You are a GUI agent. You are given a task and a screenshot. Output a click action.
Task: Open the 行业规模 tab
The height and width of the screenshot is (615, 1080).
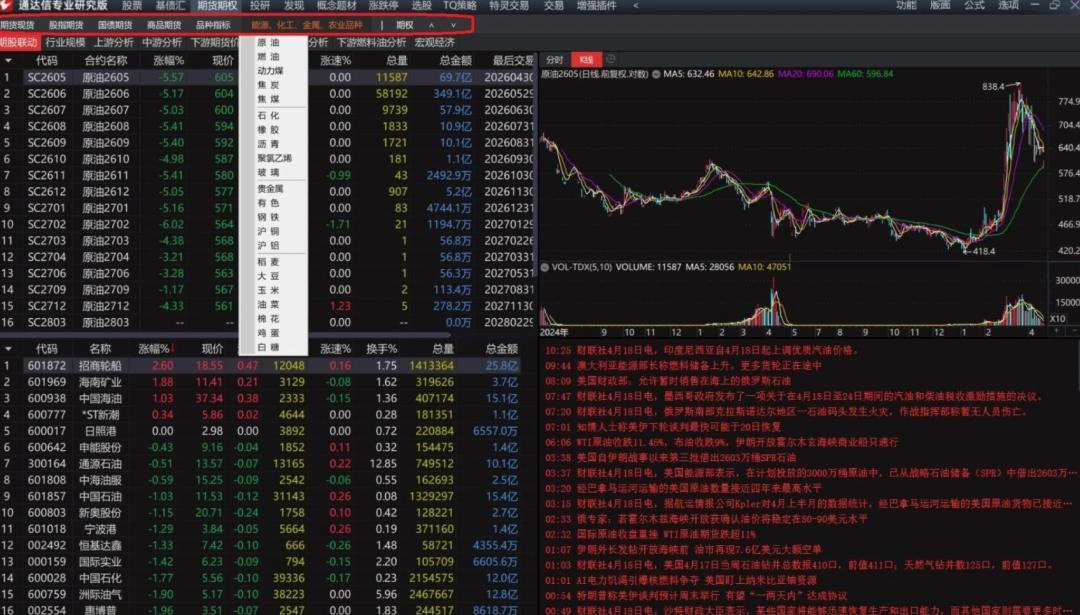coord(65,43)
